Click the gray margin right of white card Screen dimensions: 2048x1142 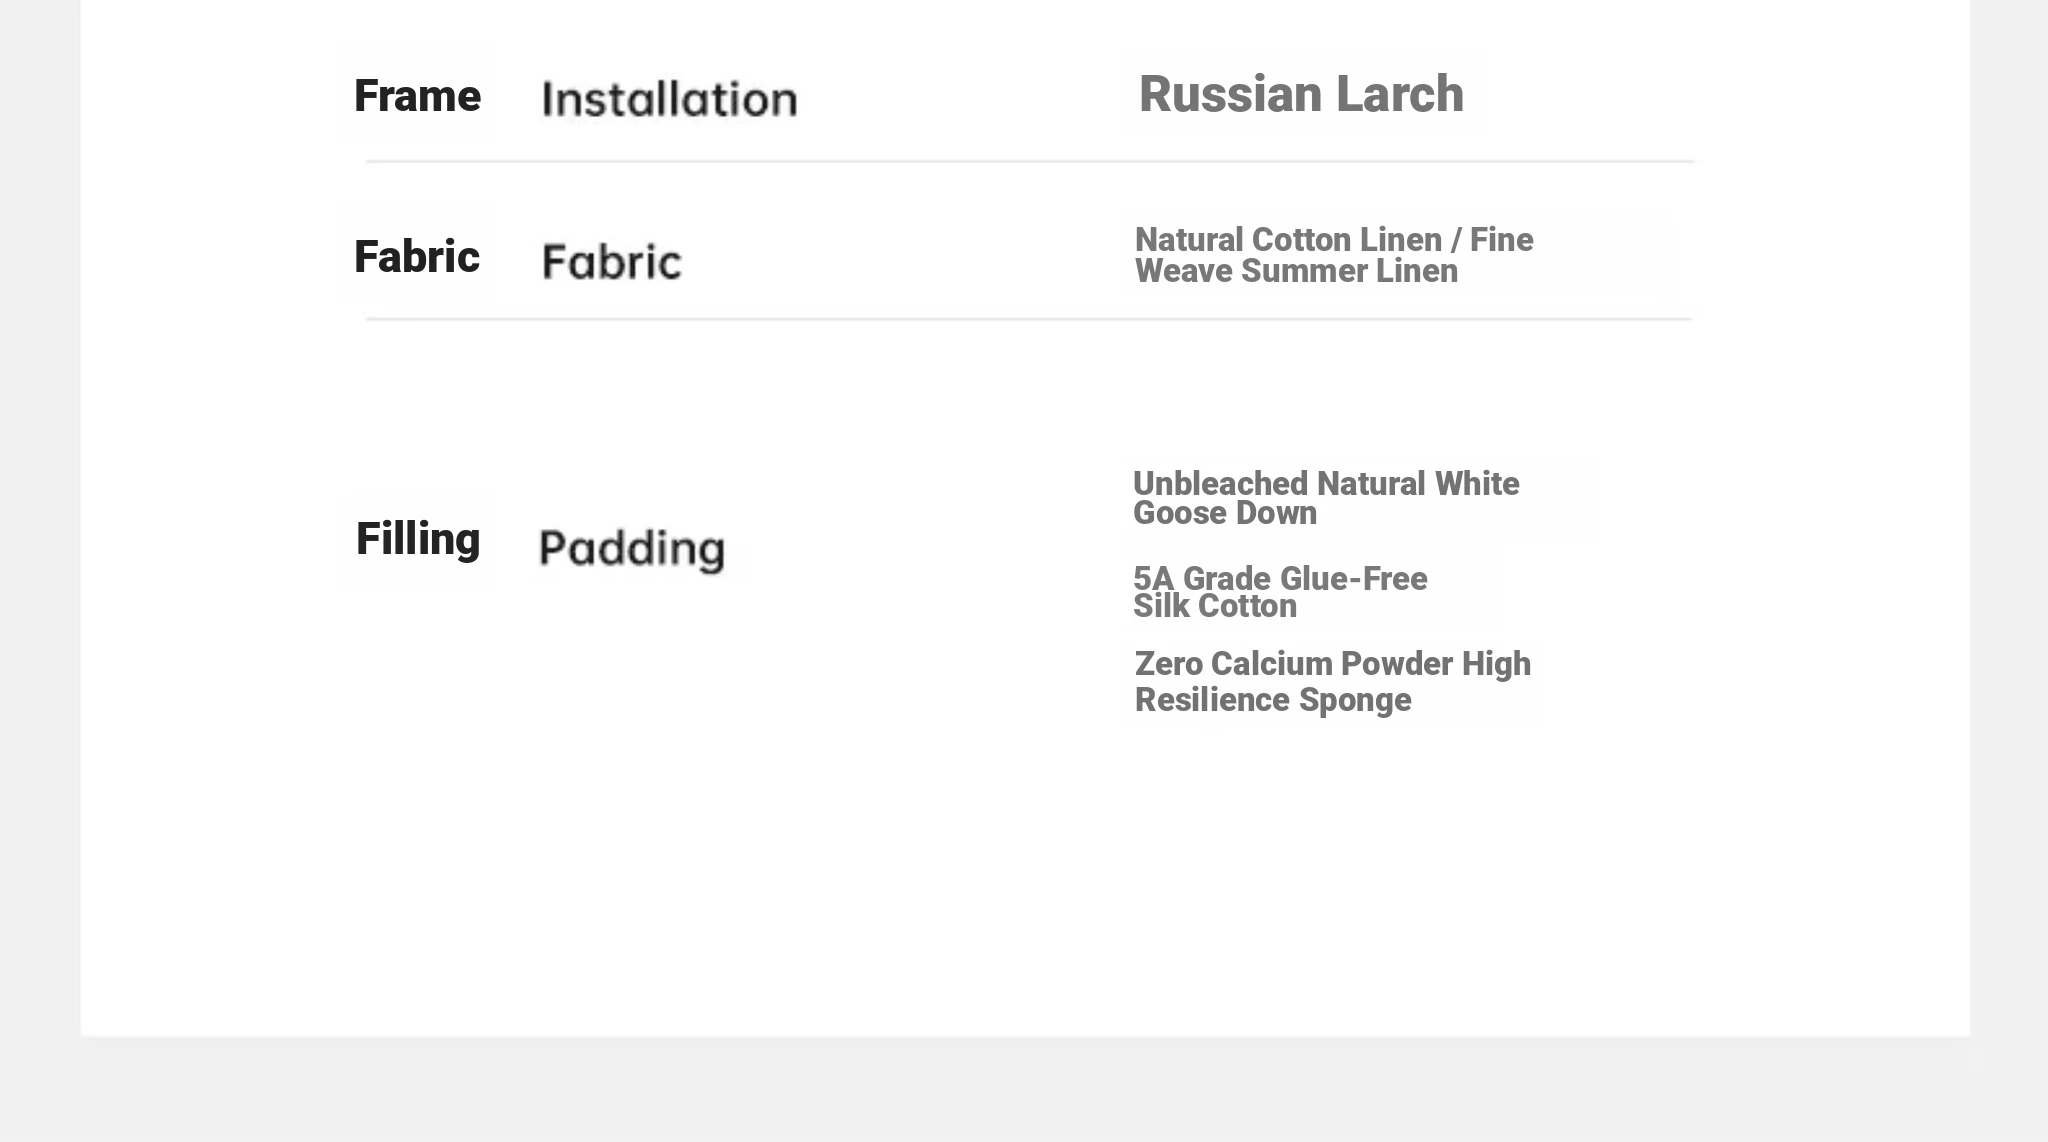pyautogui.click(x=2009, y=520)
